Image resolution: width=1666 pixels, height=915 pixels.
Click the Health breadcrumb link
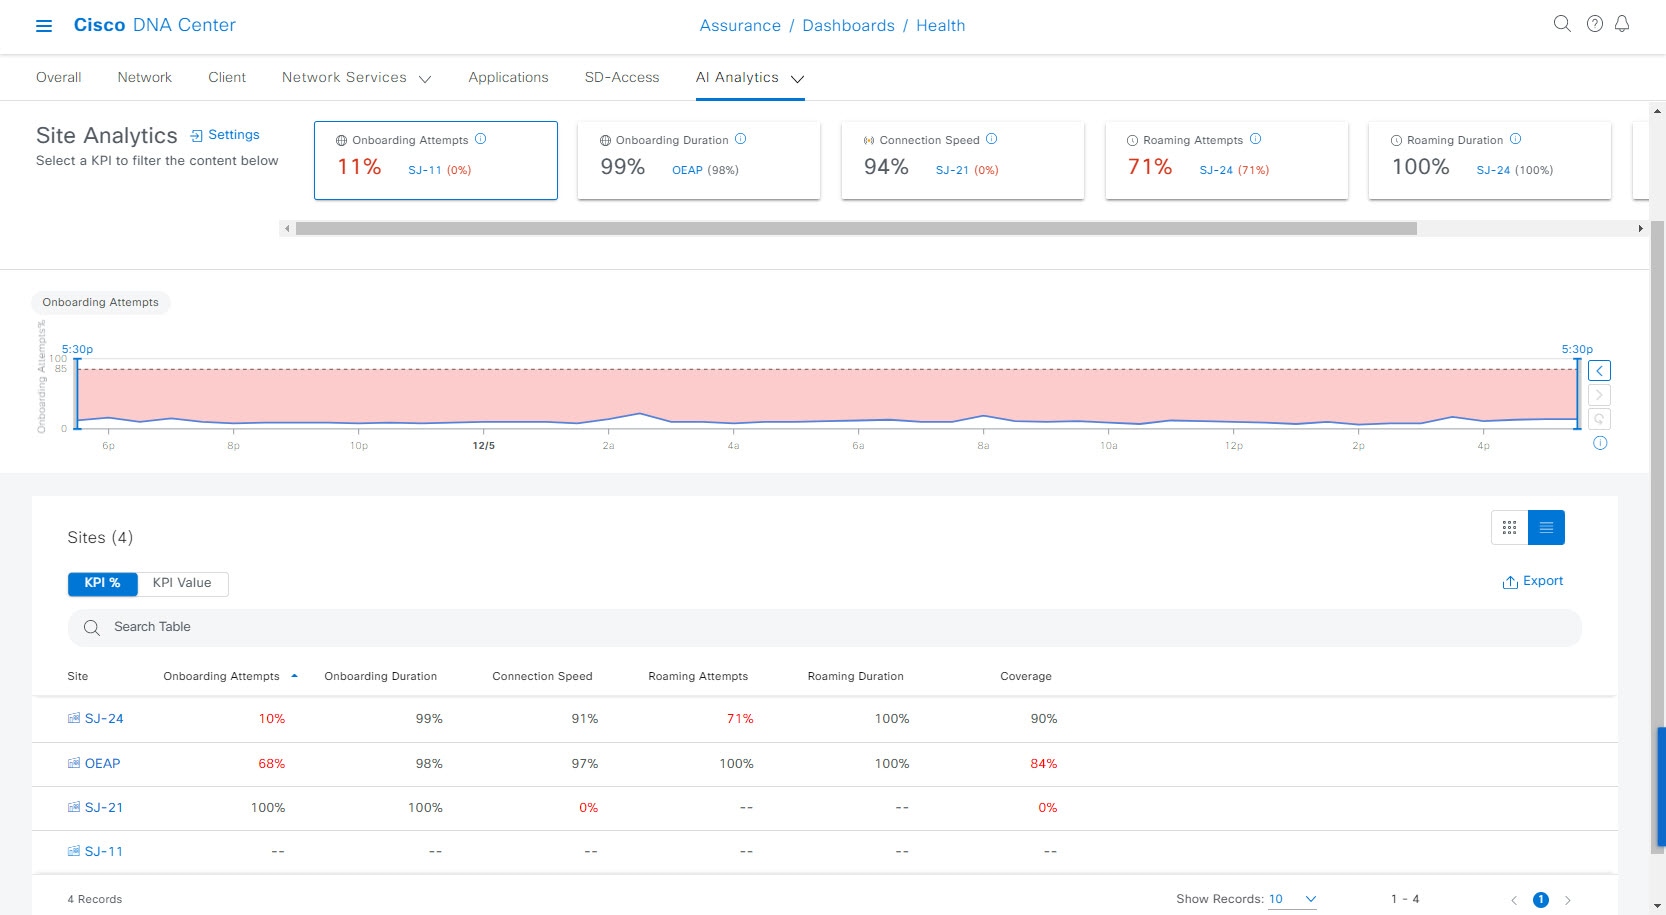pos(941,26)
